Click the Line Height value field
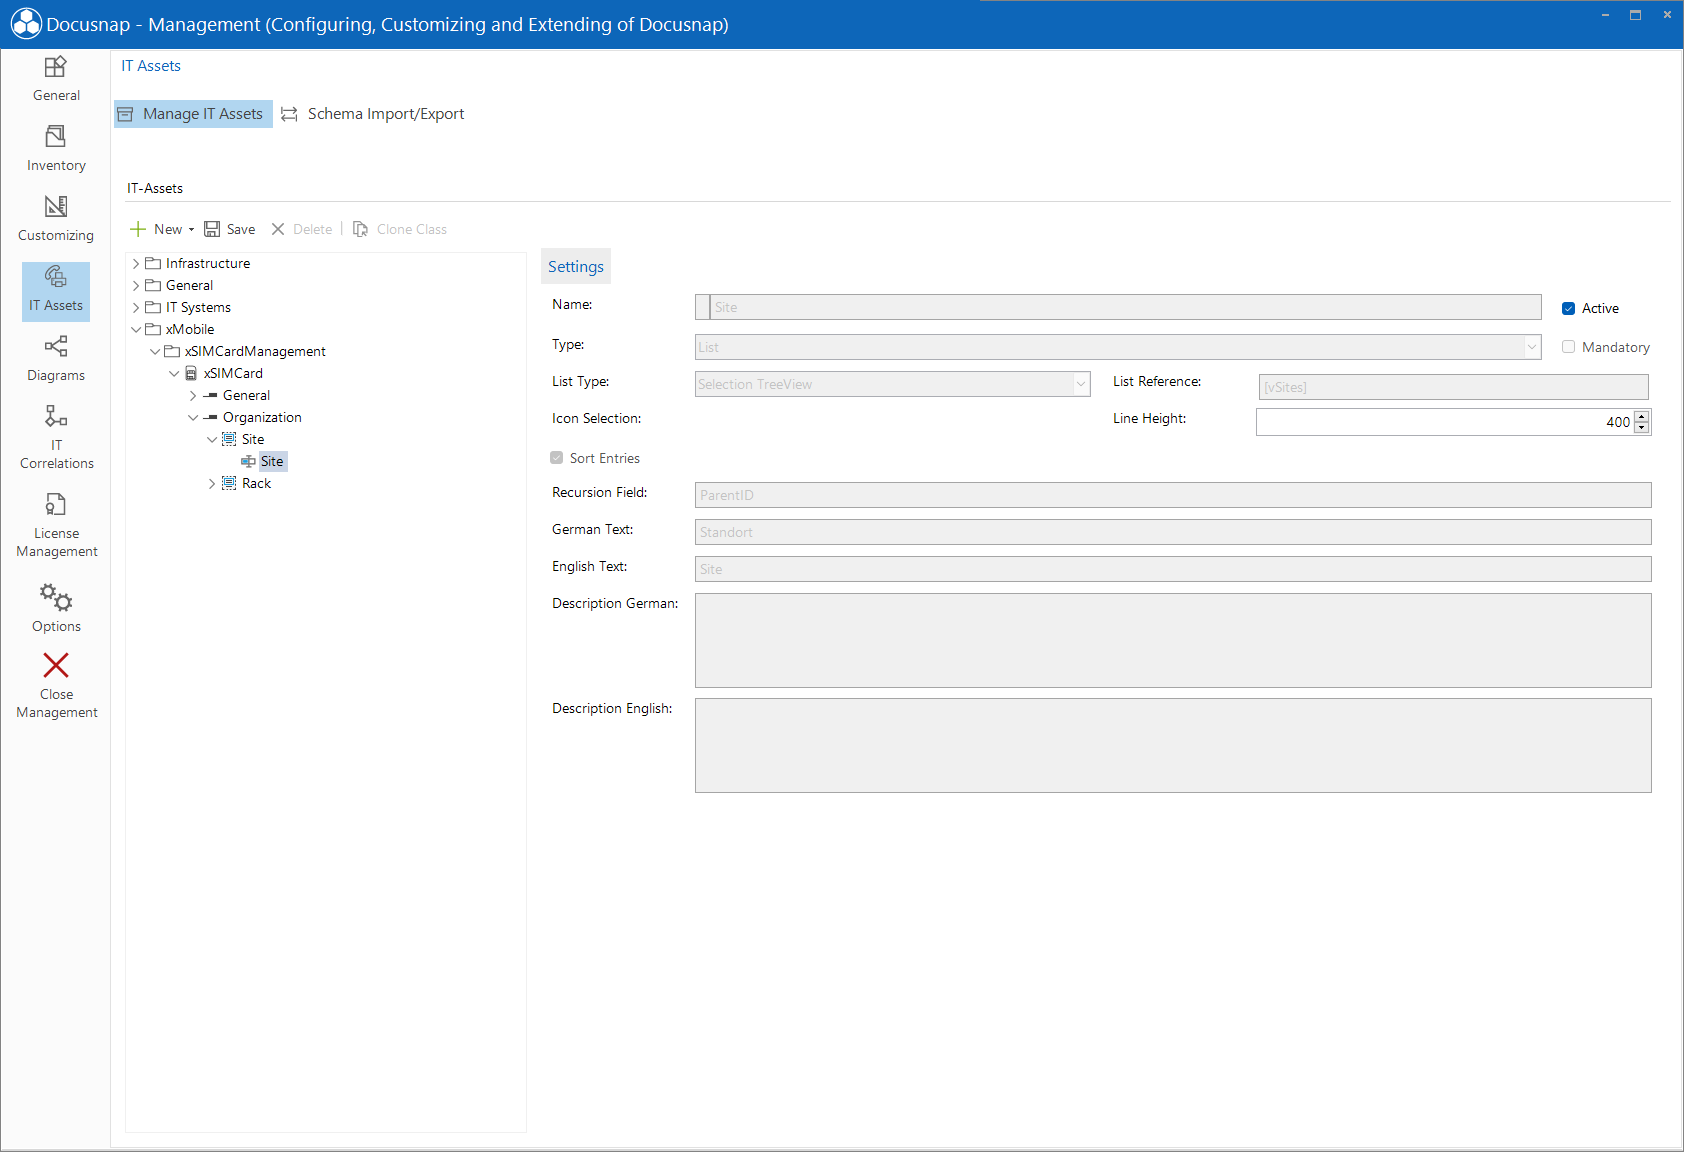Screen dimensions: 1684x1152 click(x=1445, y=422)
